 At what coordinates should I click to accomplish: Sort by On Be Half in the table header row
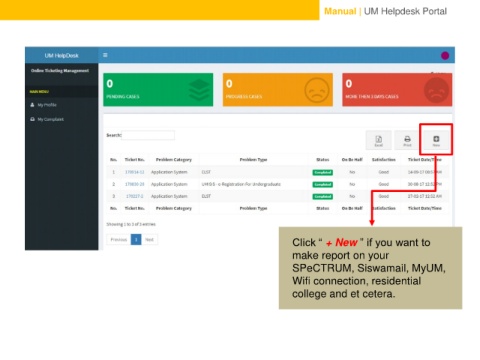point(352,160)
